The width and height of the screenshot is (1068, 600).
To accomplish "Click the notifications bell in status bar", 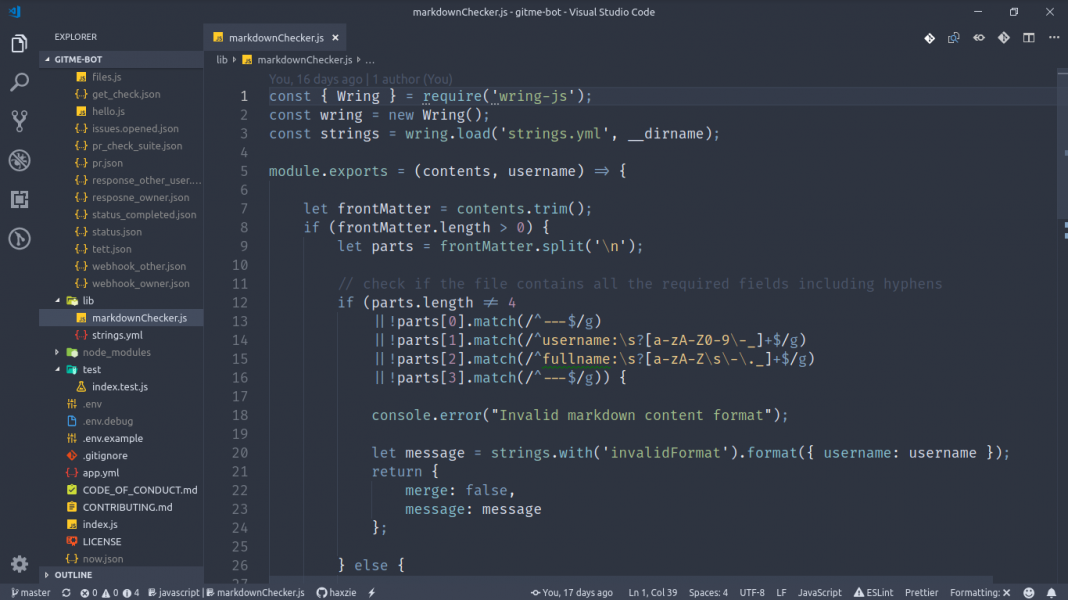I will pos(1051,592).
